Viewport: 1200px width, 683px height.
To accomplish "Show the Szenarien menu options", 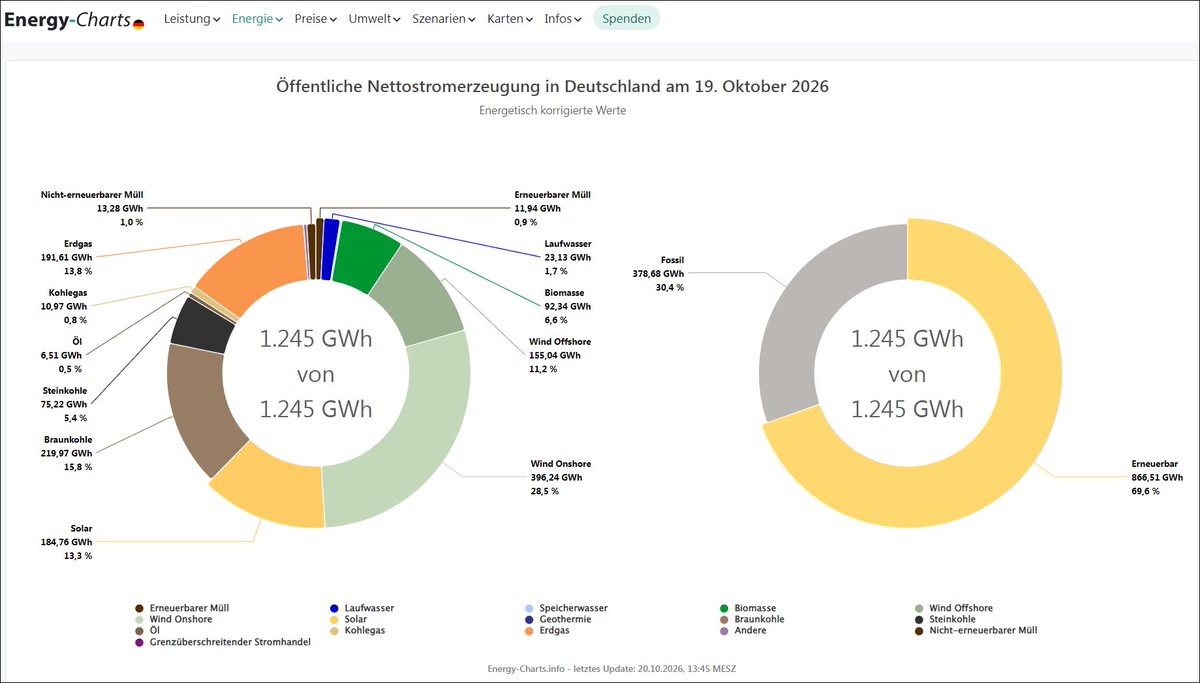I will click(x=444, y=19).
